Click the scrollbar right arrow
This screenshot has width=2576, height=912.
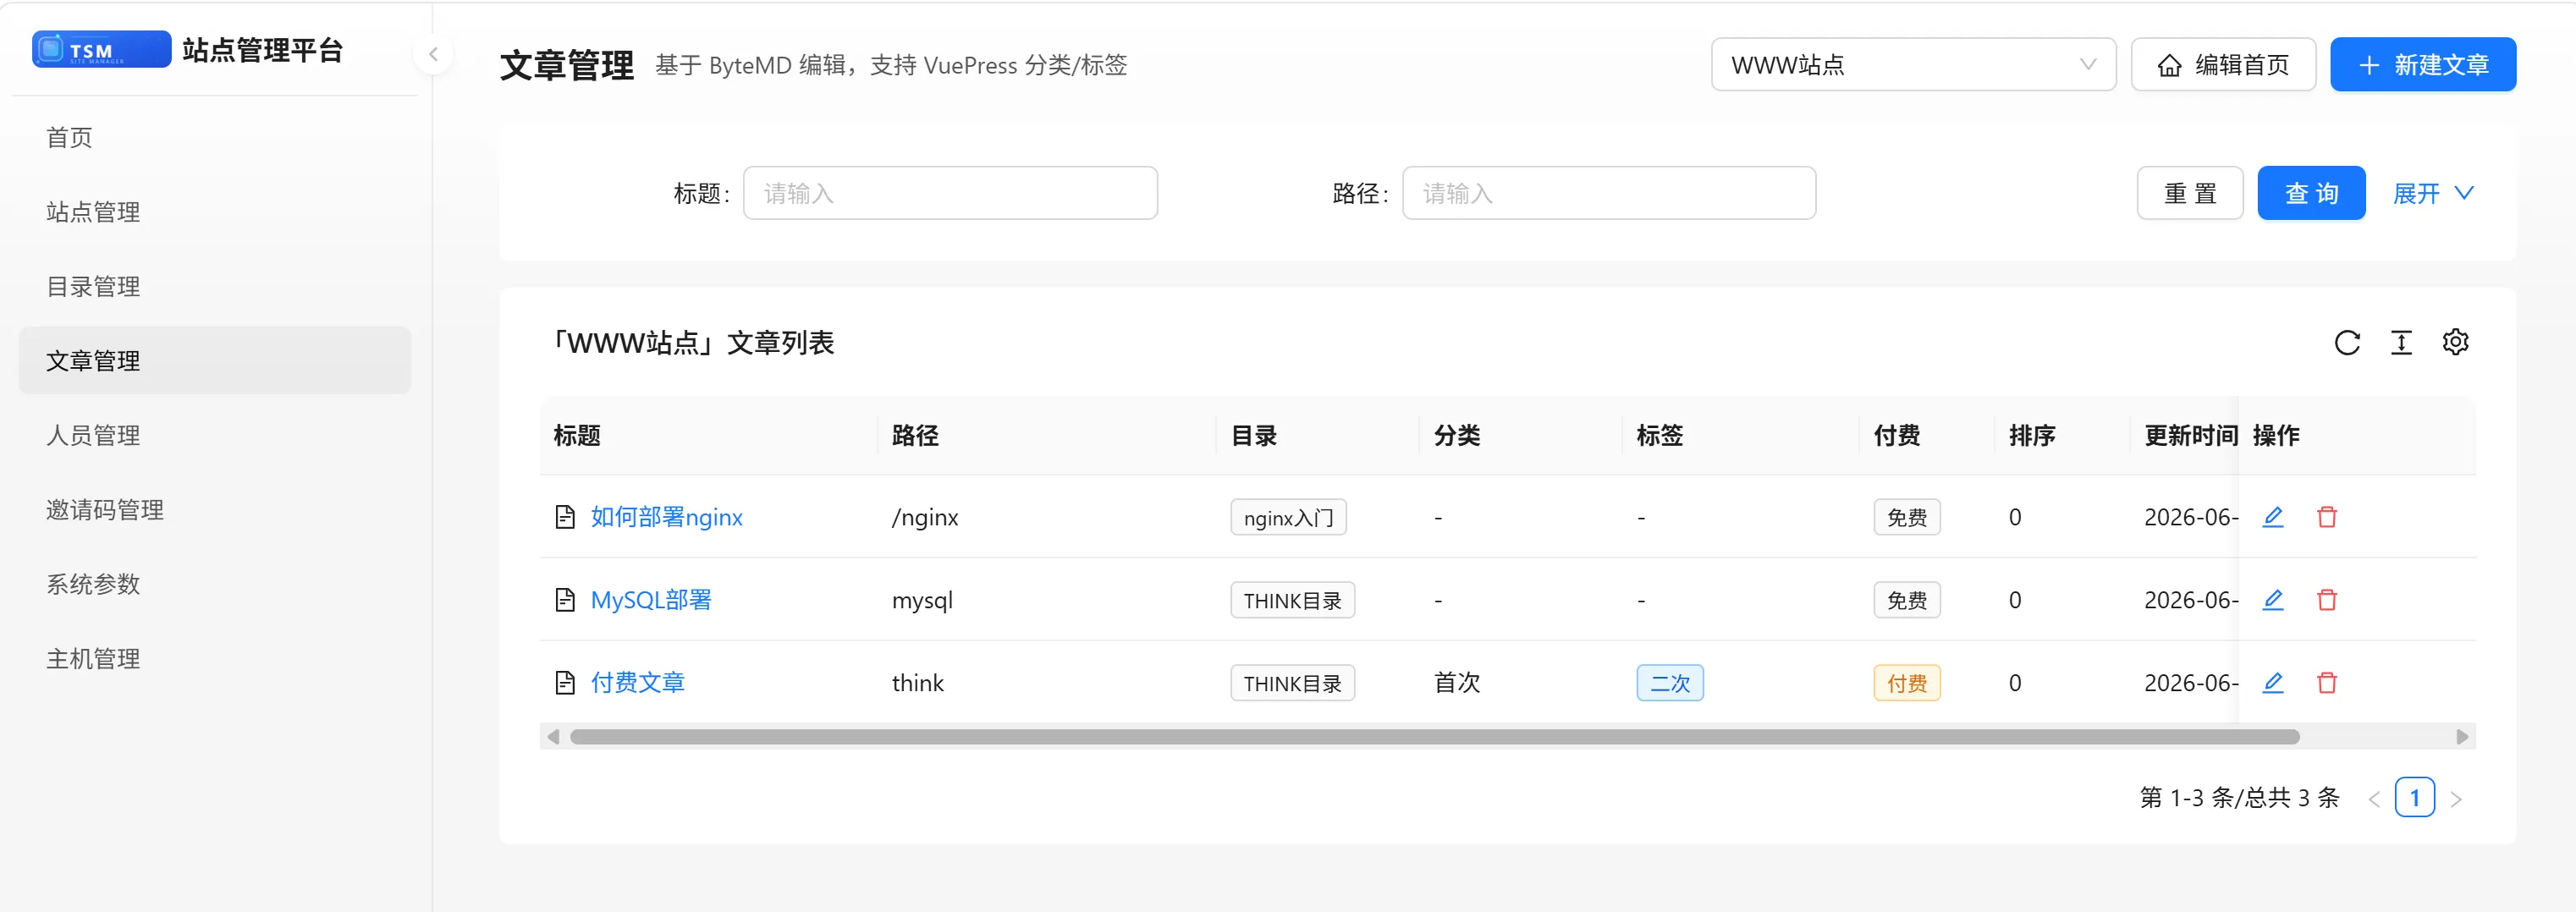point(2462,737)
